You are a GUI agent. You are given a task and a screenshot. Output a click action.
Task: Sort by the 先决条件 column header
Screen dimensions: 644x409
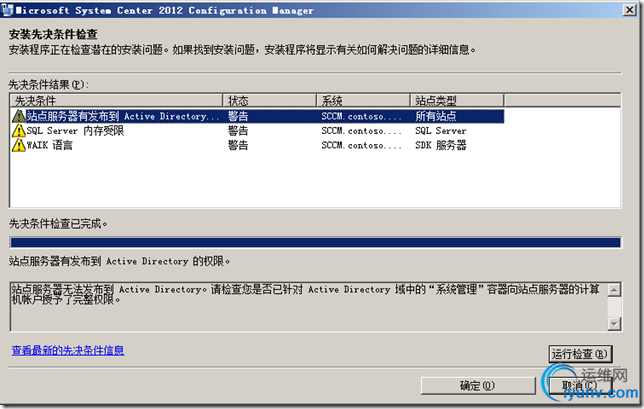116,101
